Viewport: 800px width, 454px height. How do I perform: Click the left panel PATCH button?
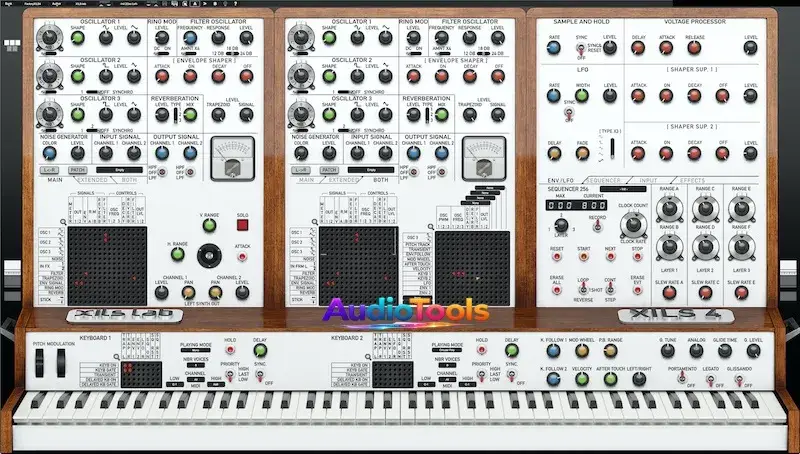click(76, 171)
